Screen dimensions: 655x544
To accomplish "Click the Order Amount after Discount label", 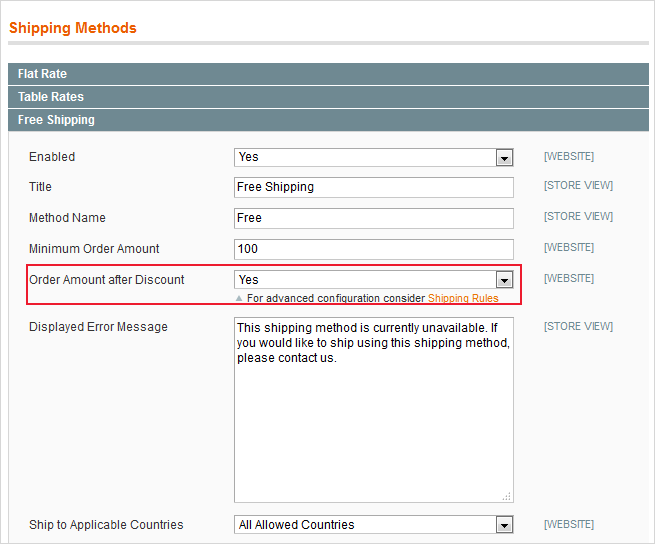I will pos(106,280).
